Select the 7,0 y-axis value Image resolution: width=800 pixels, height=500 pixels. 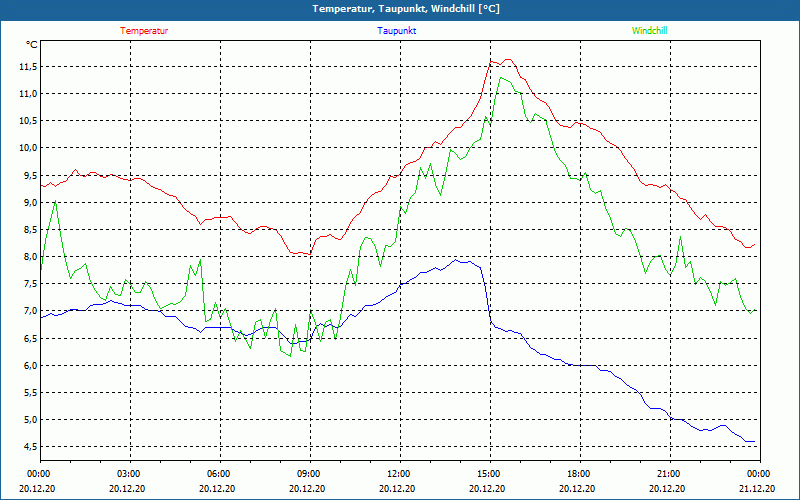point(30,311)
